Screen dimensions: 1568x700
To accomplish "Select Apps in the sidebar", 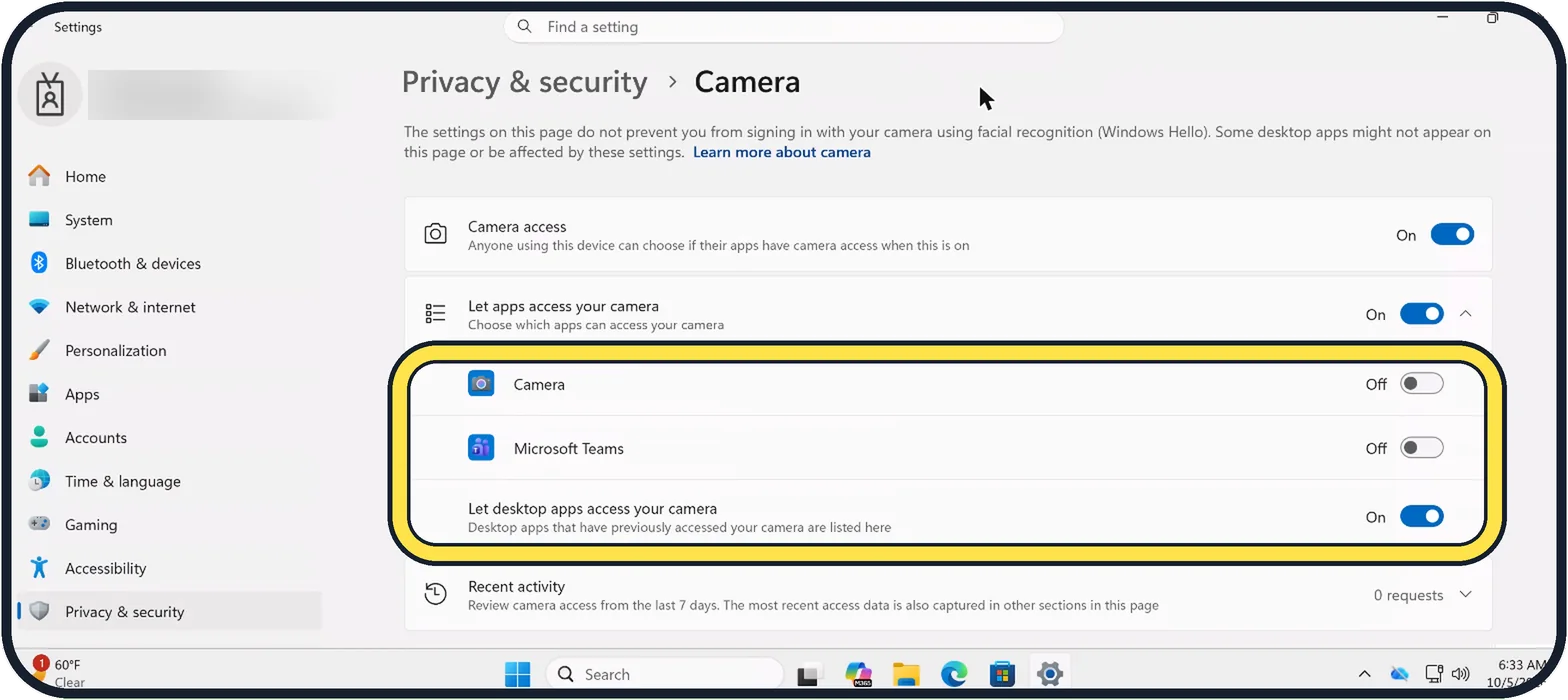I will [x=170, y=394].
